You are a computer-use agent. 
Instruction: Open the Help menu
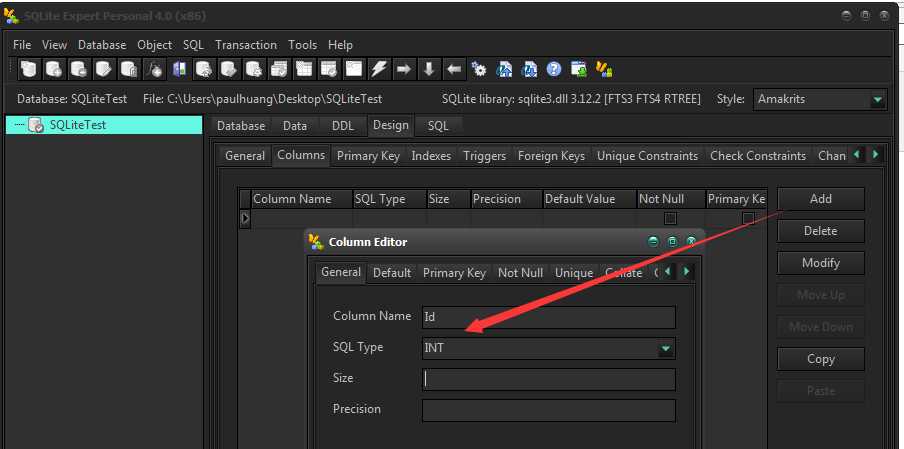click(x=340, y=45)
